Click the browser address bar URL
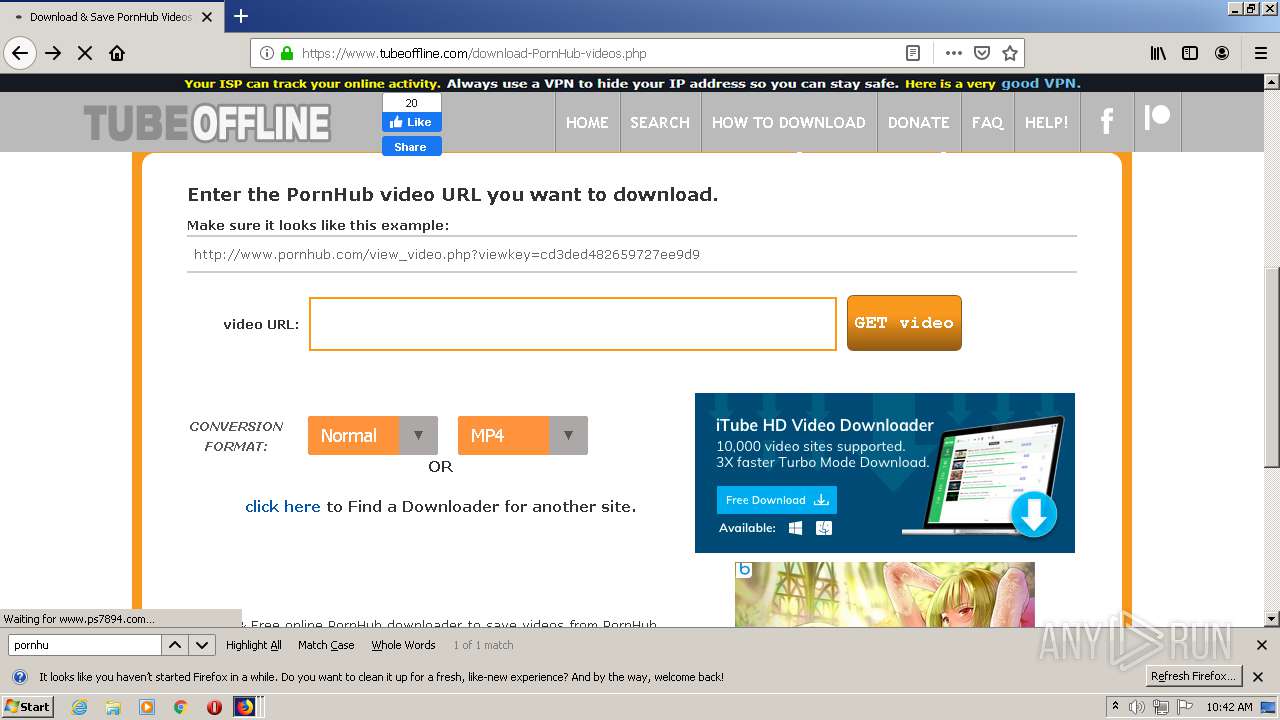Screen dimensions: 1280x720 474,53
